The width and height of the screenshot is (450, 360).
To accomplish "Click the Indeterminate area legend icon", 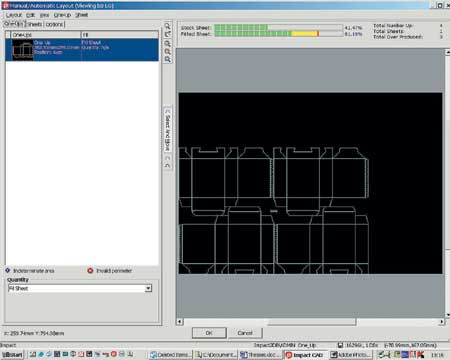I will pos(8,270).
